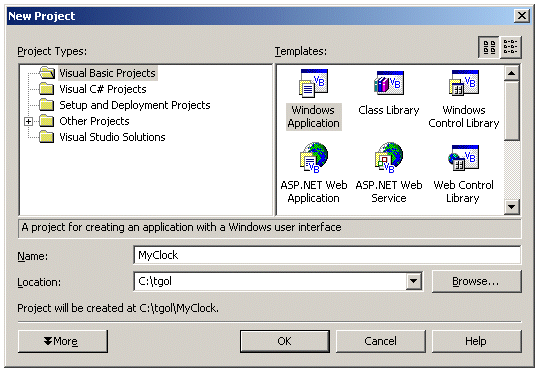Click the Other Projects folder icon
Screen dimensions: 540x373
point(46,121)
